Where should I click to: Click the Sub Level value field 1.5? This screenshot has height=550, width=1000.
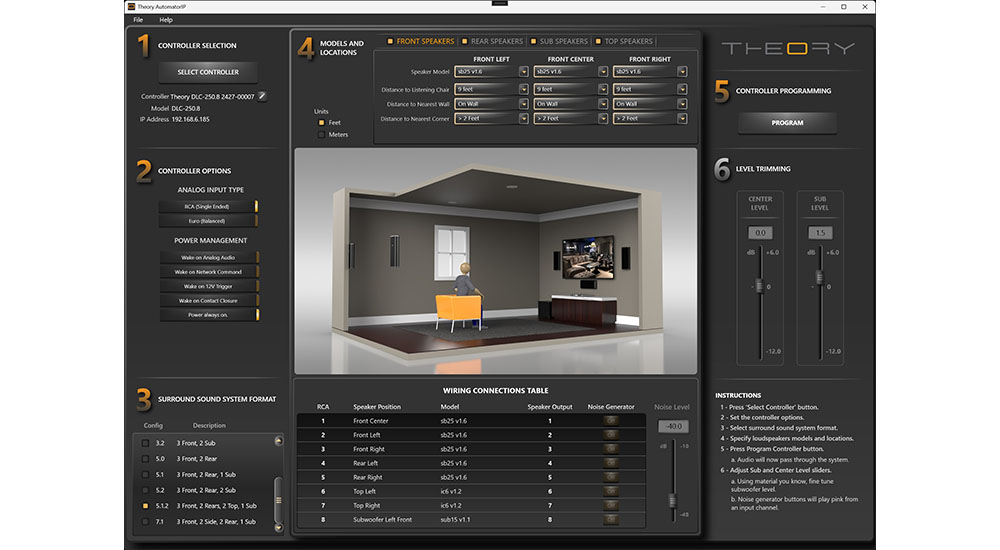pos(820,233)
